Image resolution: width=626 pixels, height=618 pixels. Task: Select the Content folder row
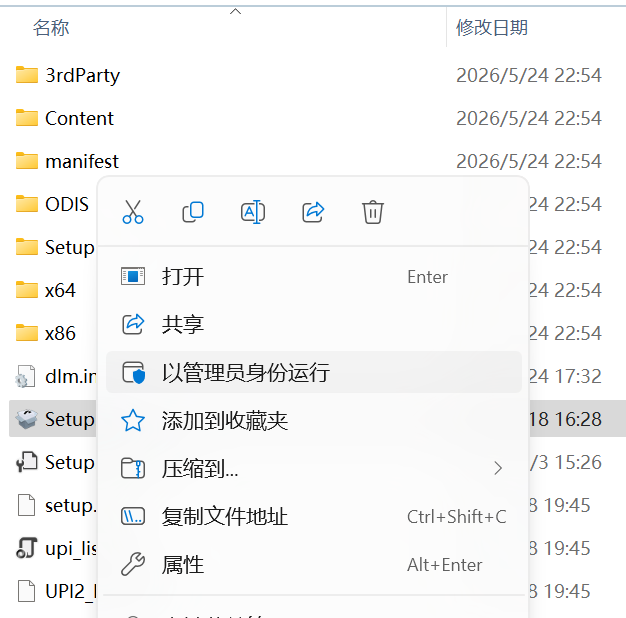[x=313, y=118]
